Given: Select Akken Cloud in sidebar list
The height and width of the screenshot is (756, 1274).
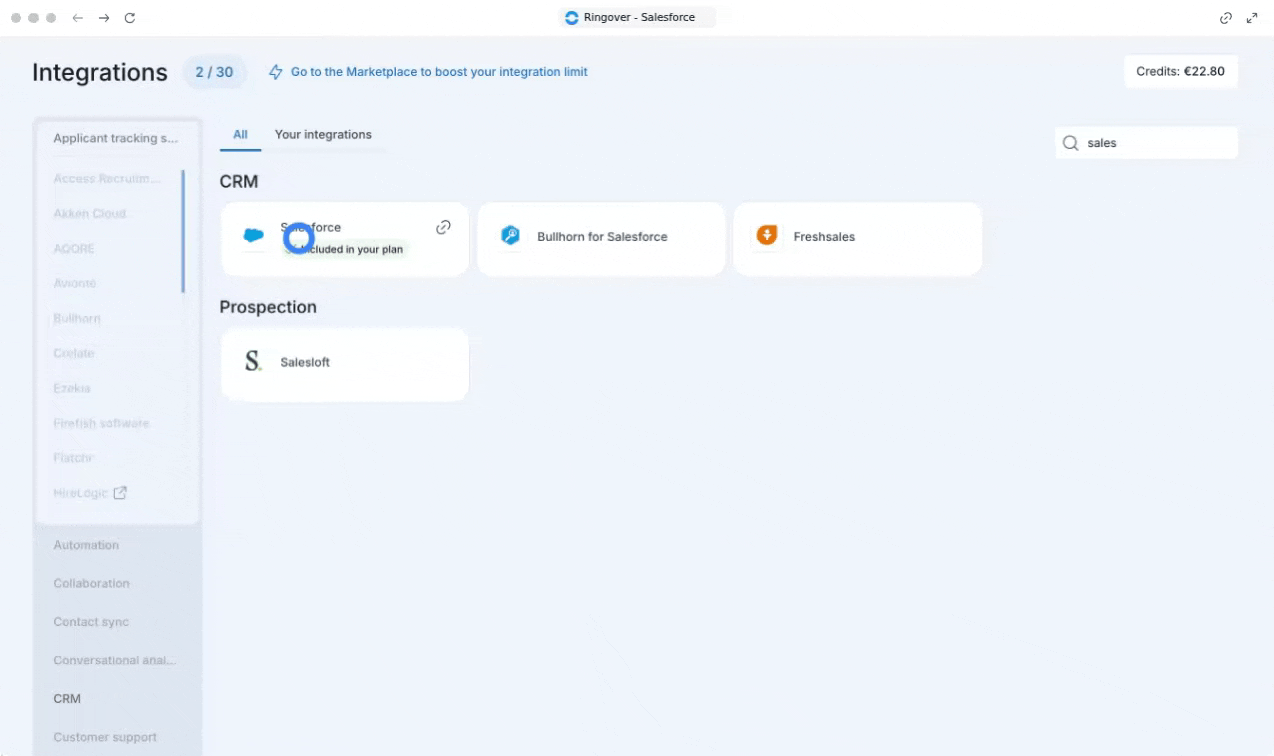Looking at the screenshot, I should (90, 213).
